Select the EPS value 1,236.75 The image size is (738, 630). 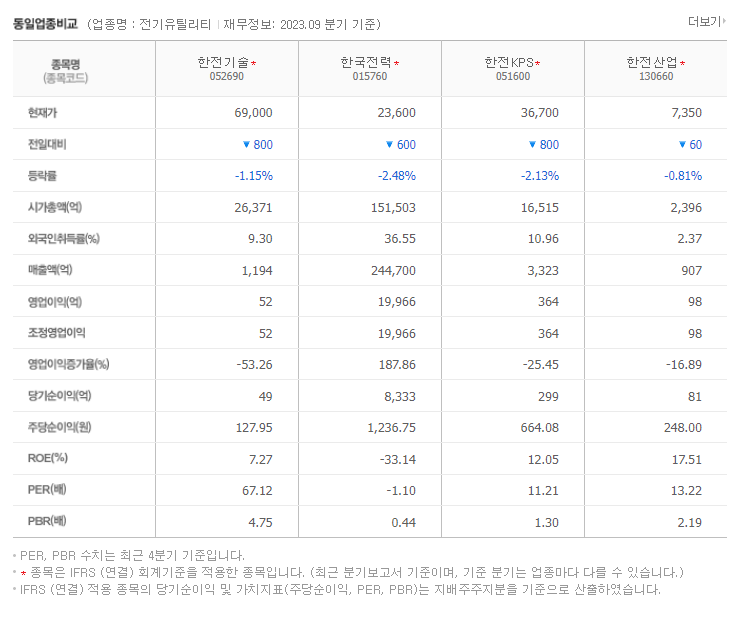(391, 428)
